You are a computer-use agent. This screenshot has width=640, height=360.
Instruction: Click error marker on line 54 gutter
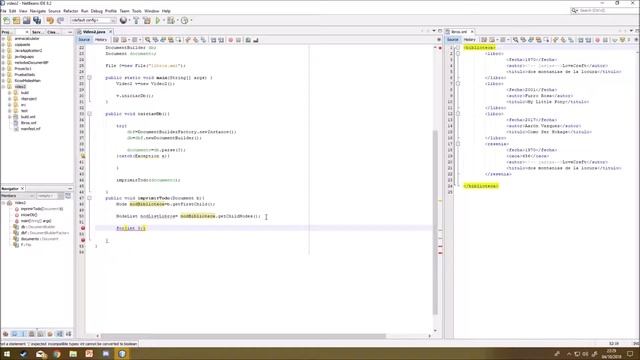pyautogui.click(x=82, y=240)
